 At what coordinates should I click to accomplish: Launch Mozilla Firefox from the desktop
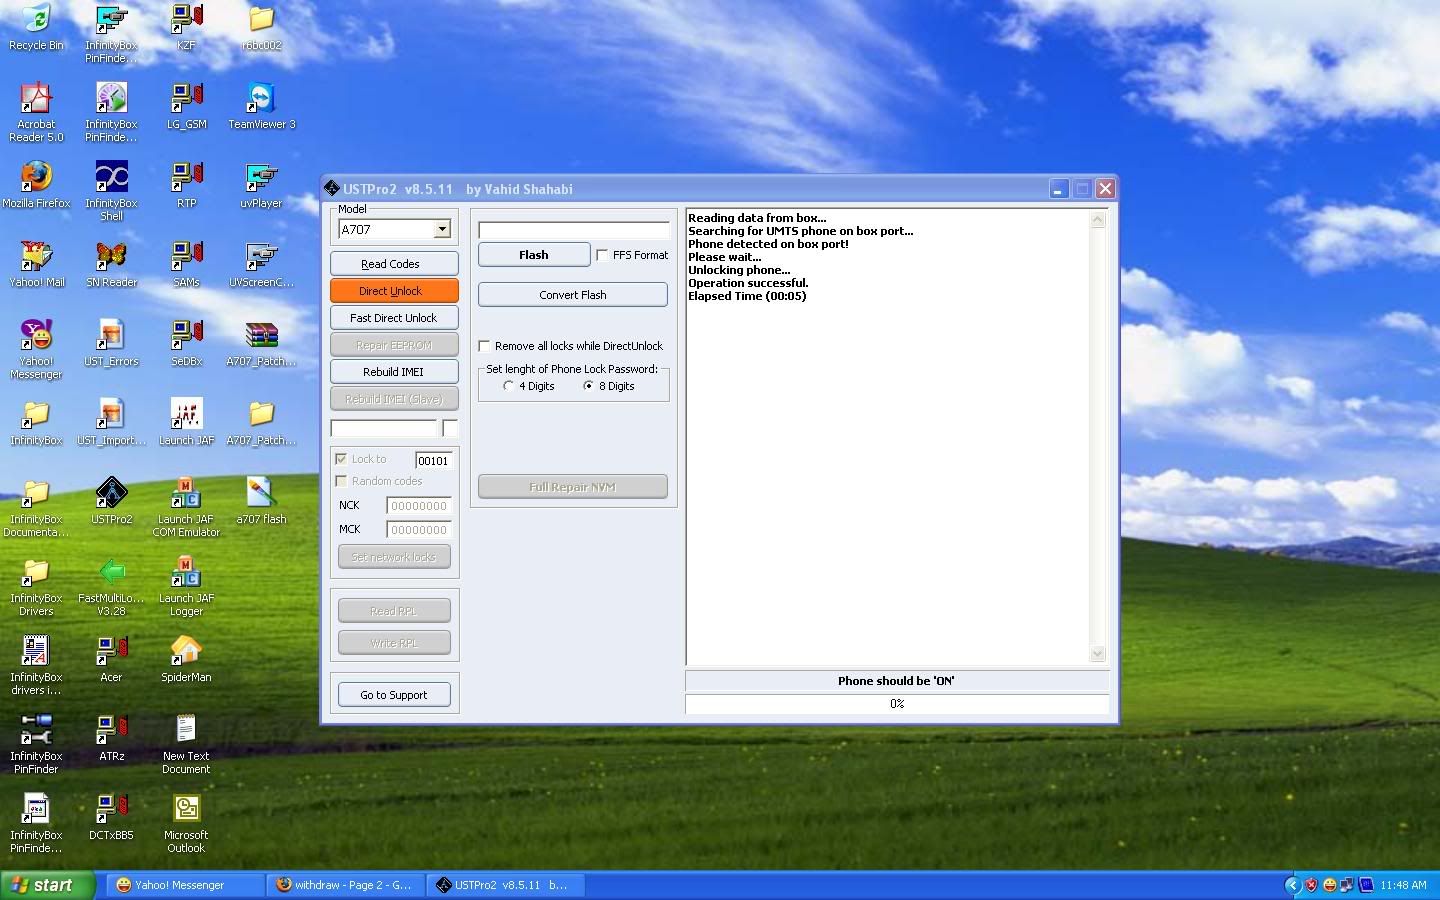pos(36,185)
